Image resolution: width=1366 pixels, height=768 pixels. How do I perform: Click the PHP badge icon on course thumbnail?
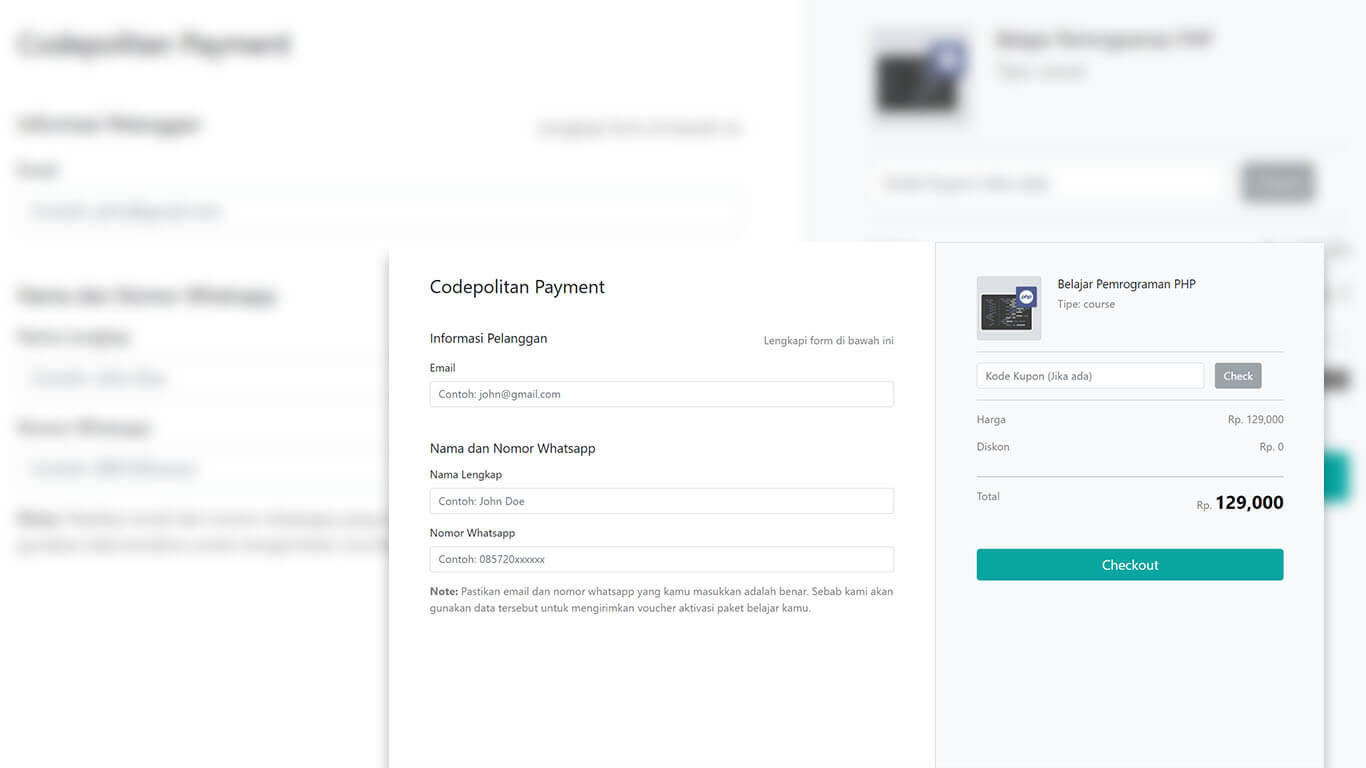tap(1026, 297)
